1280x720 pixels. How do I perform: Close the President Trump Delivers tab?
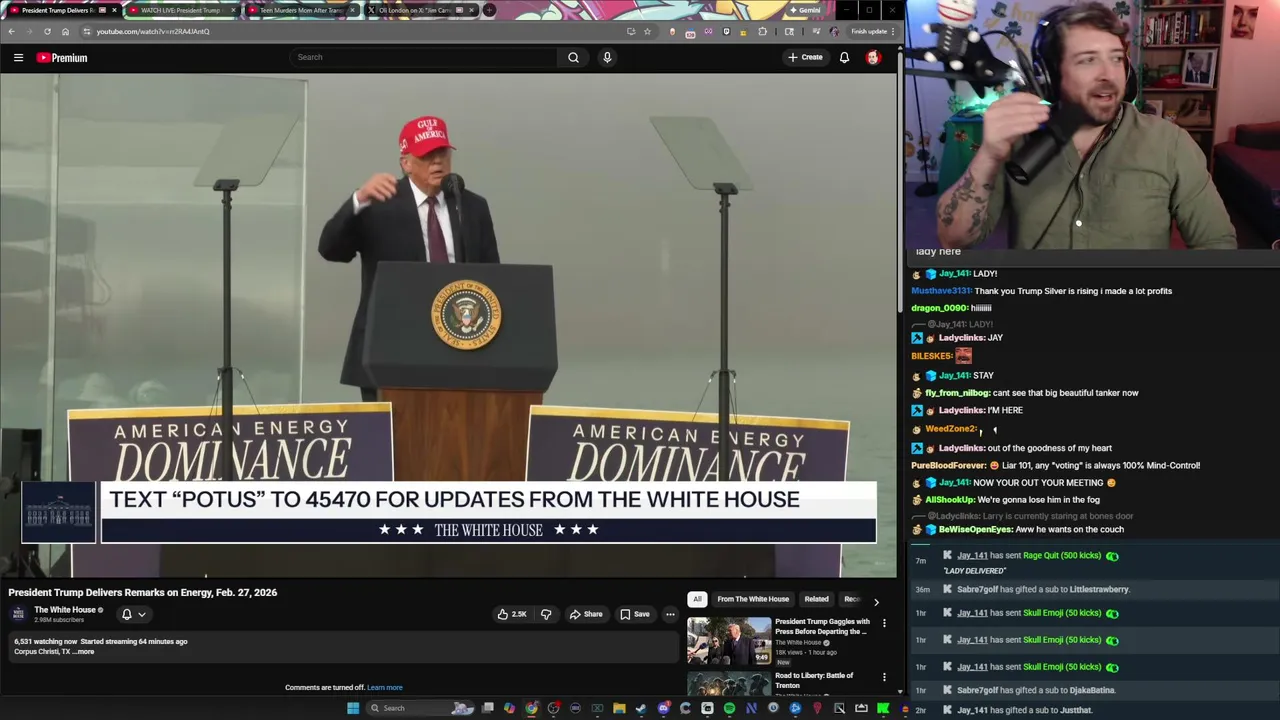click(114, 10)
